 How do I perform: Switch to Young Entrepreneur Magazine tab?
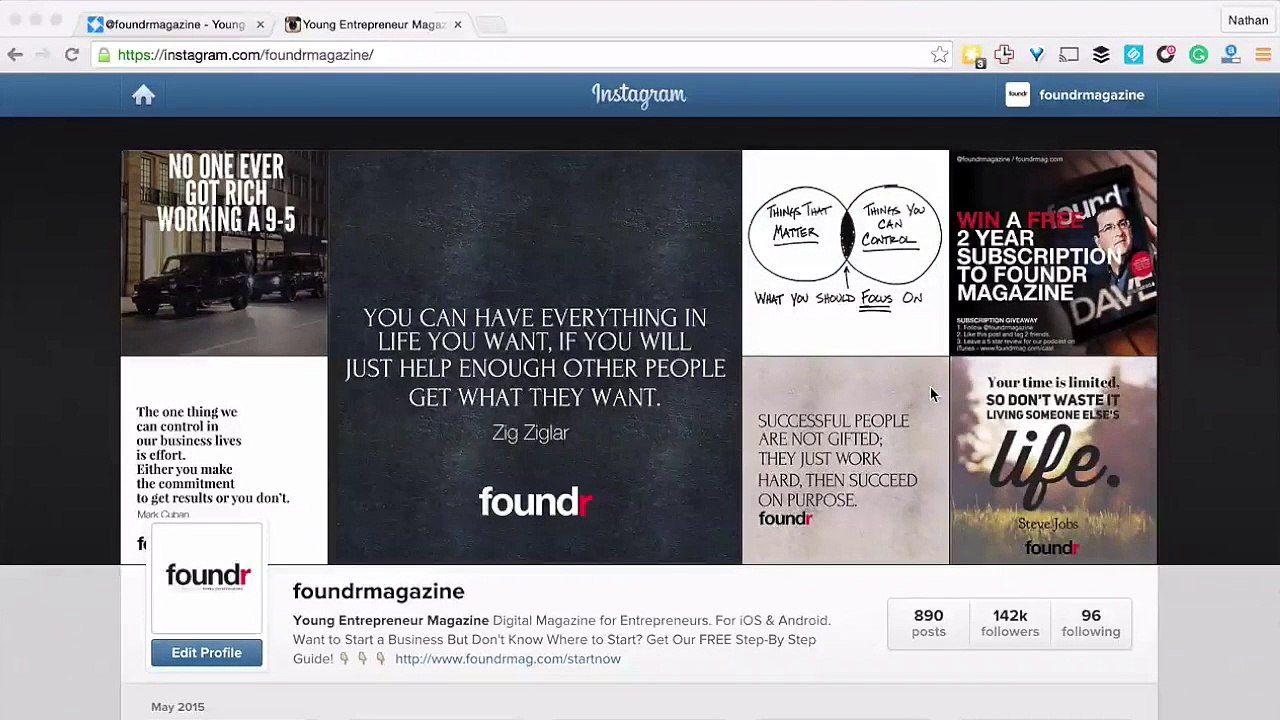372,24
